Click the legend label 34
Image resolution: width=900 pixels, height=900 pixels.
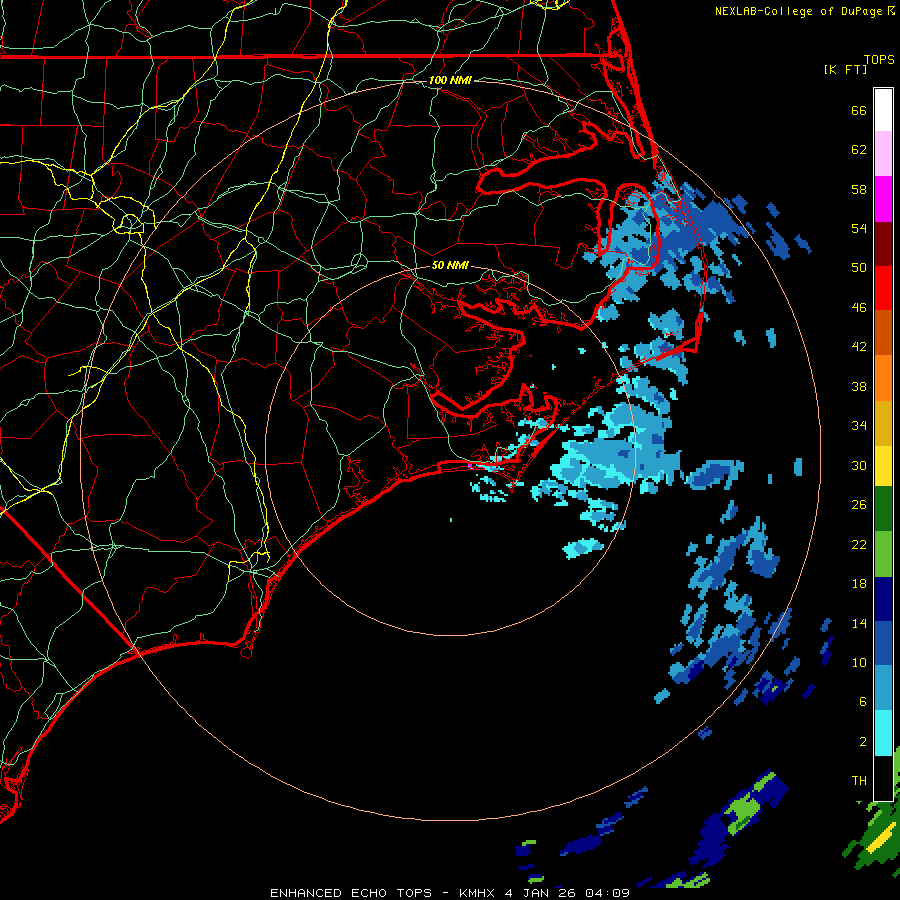[x=859, y=426]
